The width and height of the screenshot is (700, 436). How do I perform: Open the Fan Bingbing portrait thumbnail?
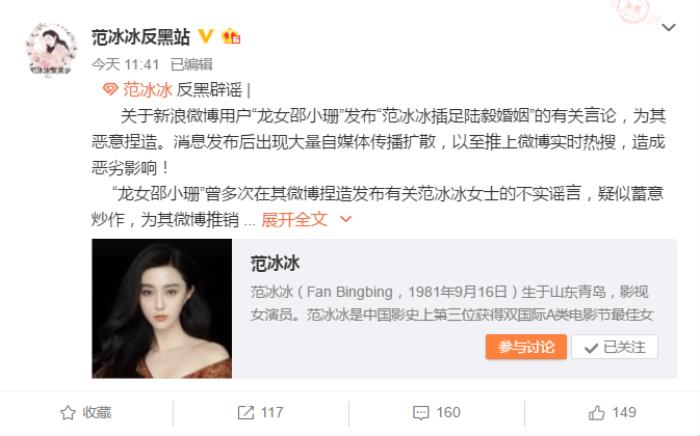click(162, 308)
